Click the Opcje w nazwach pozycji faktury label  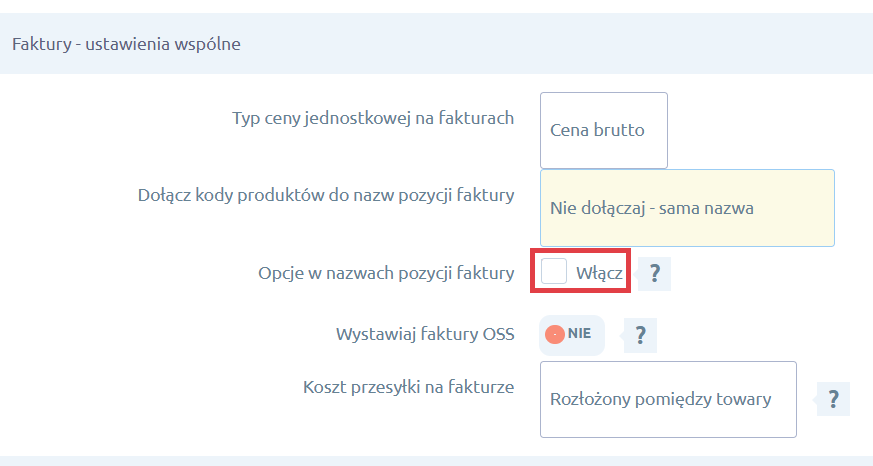coord(386,273)
